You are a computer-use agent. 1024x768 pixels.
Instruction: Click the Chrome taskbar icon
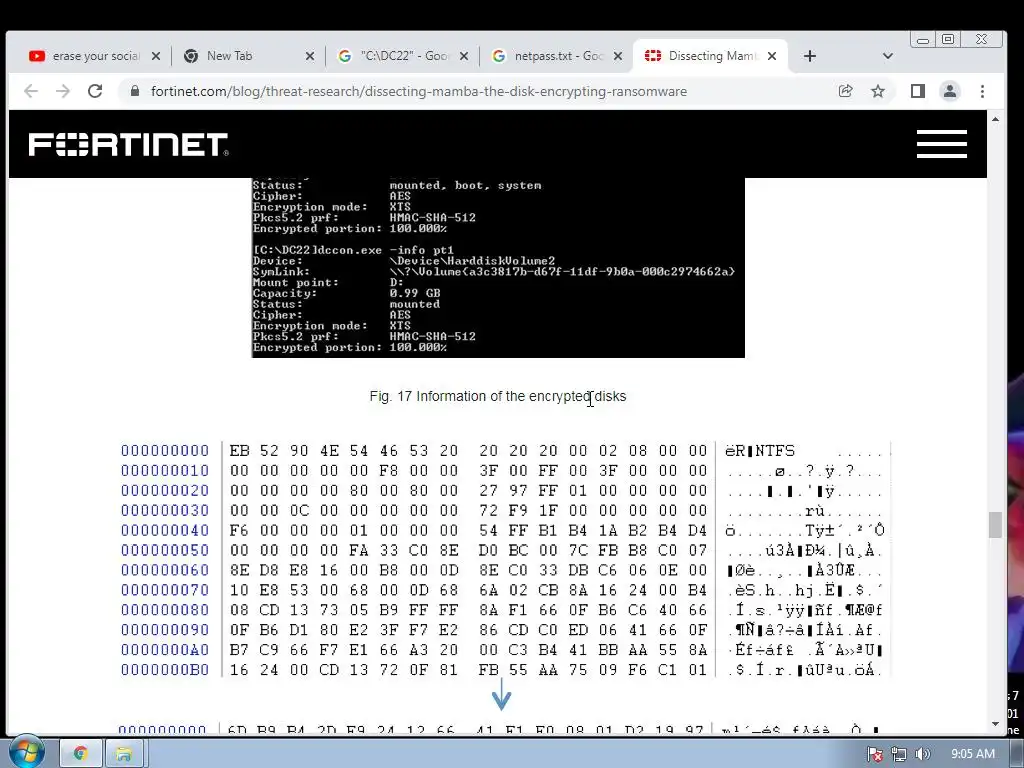(x=81, y=754)
